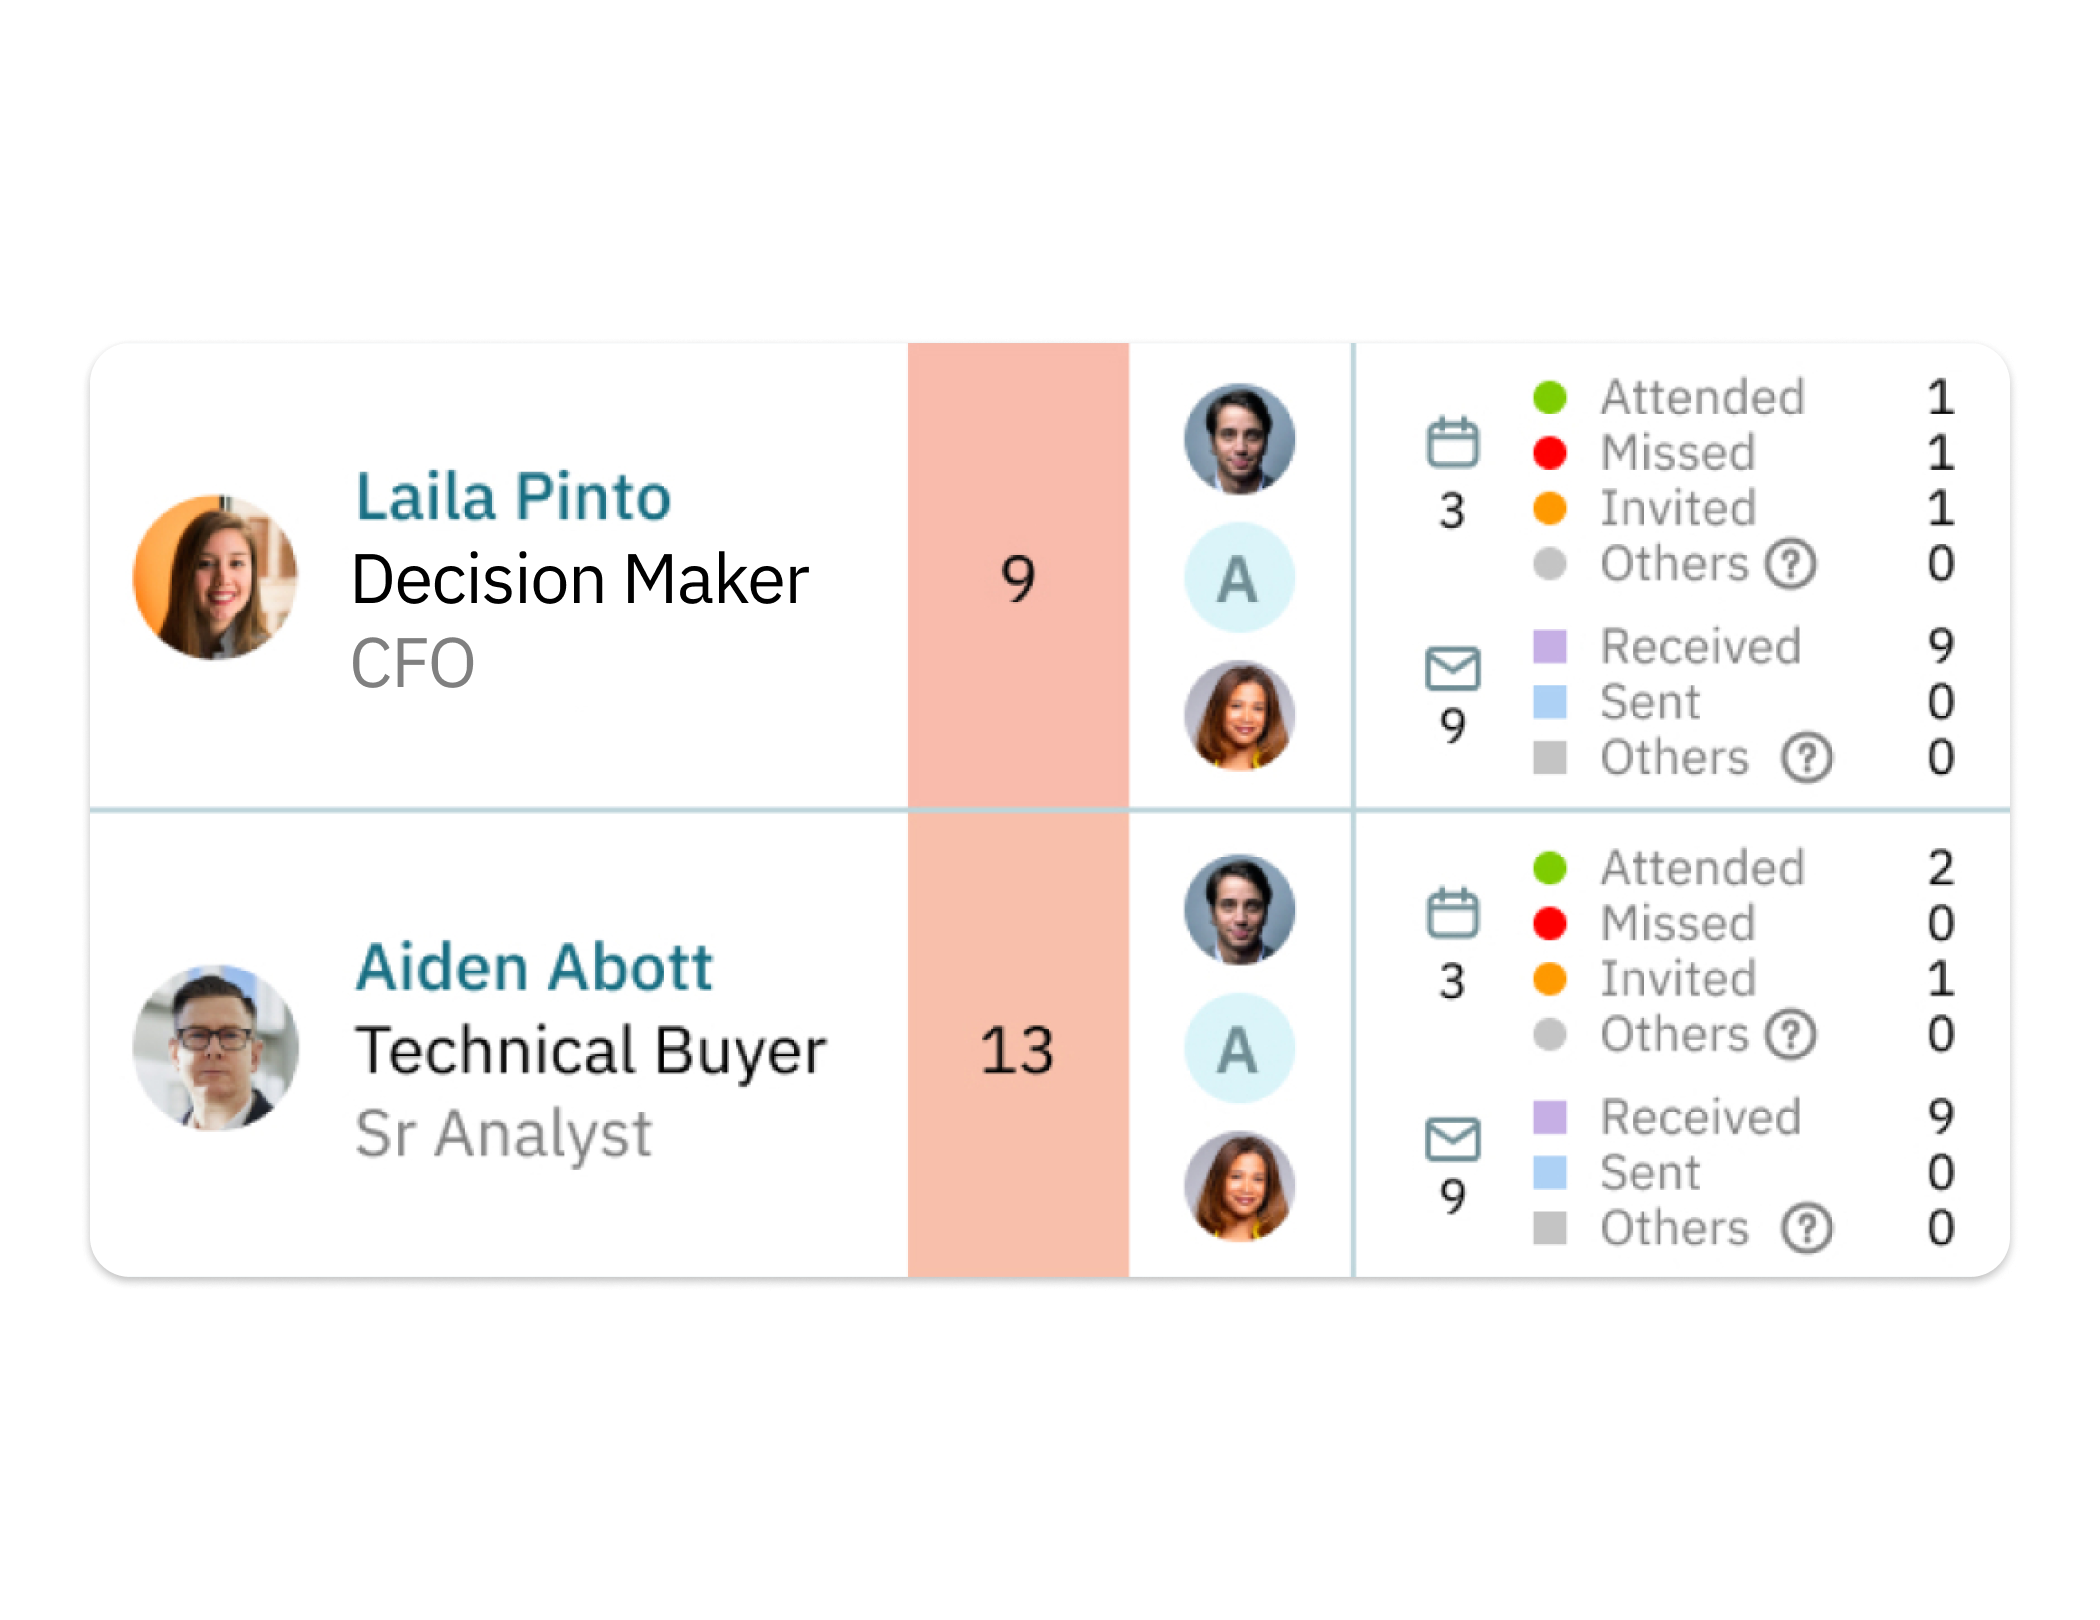Select the 'A' initial avatar in Aiden's row

tap(1239, 1049)
